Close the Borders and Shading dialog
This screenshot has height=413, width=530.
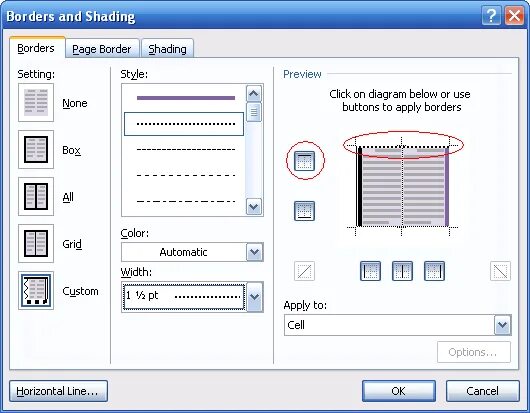(x=514, y=16)
